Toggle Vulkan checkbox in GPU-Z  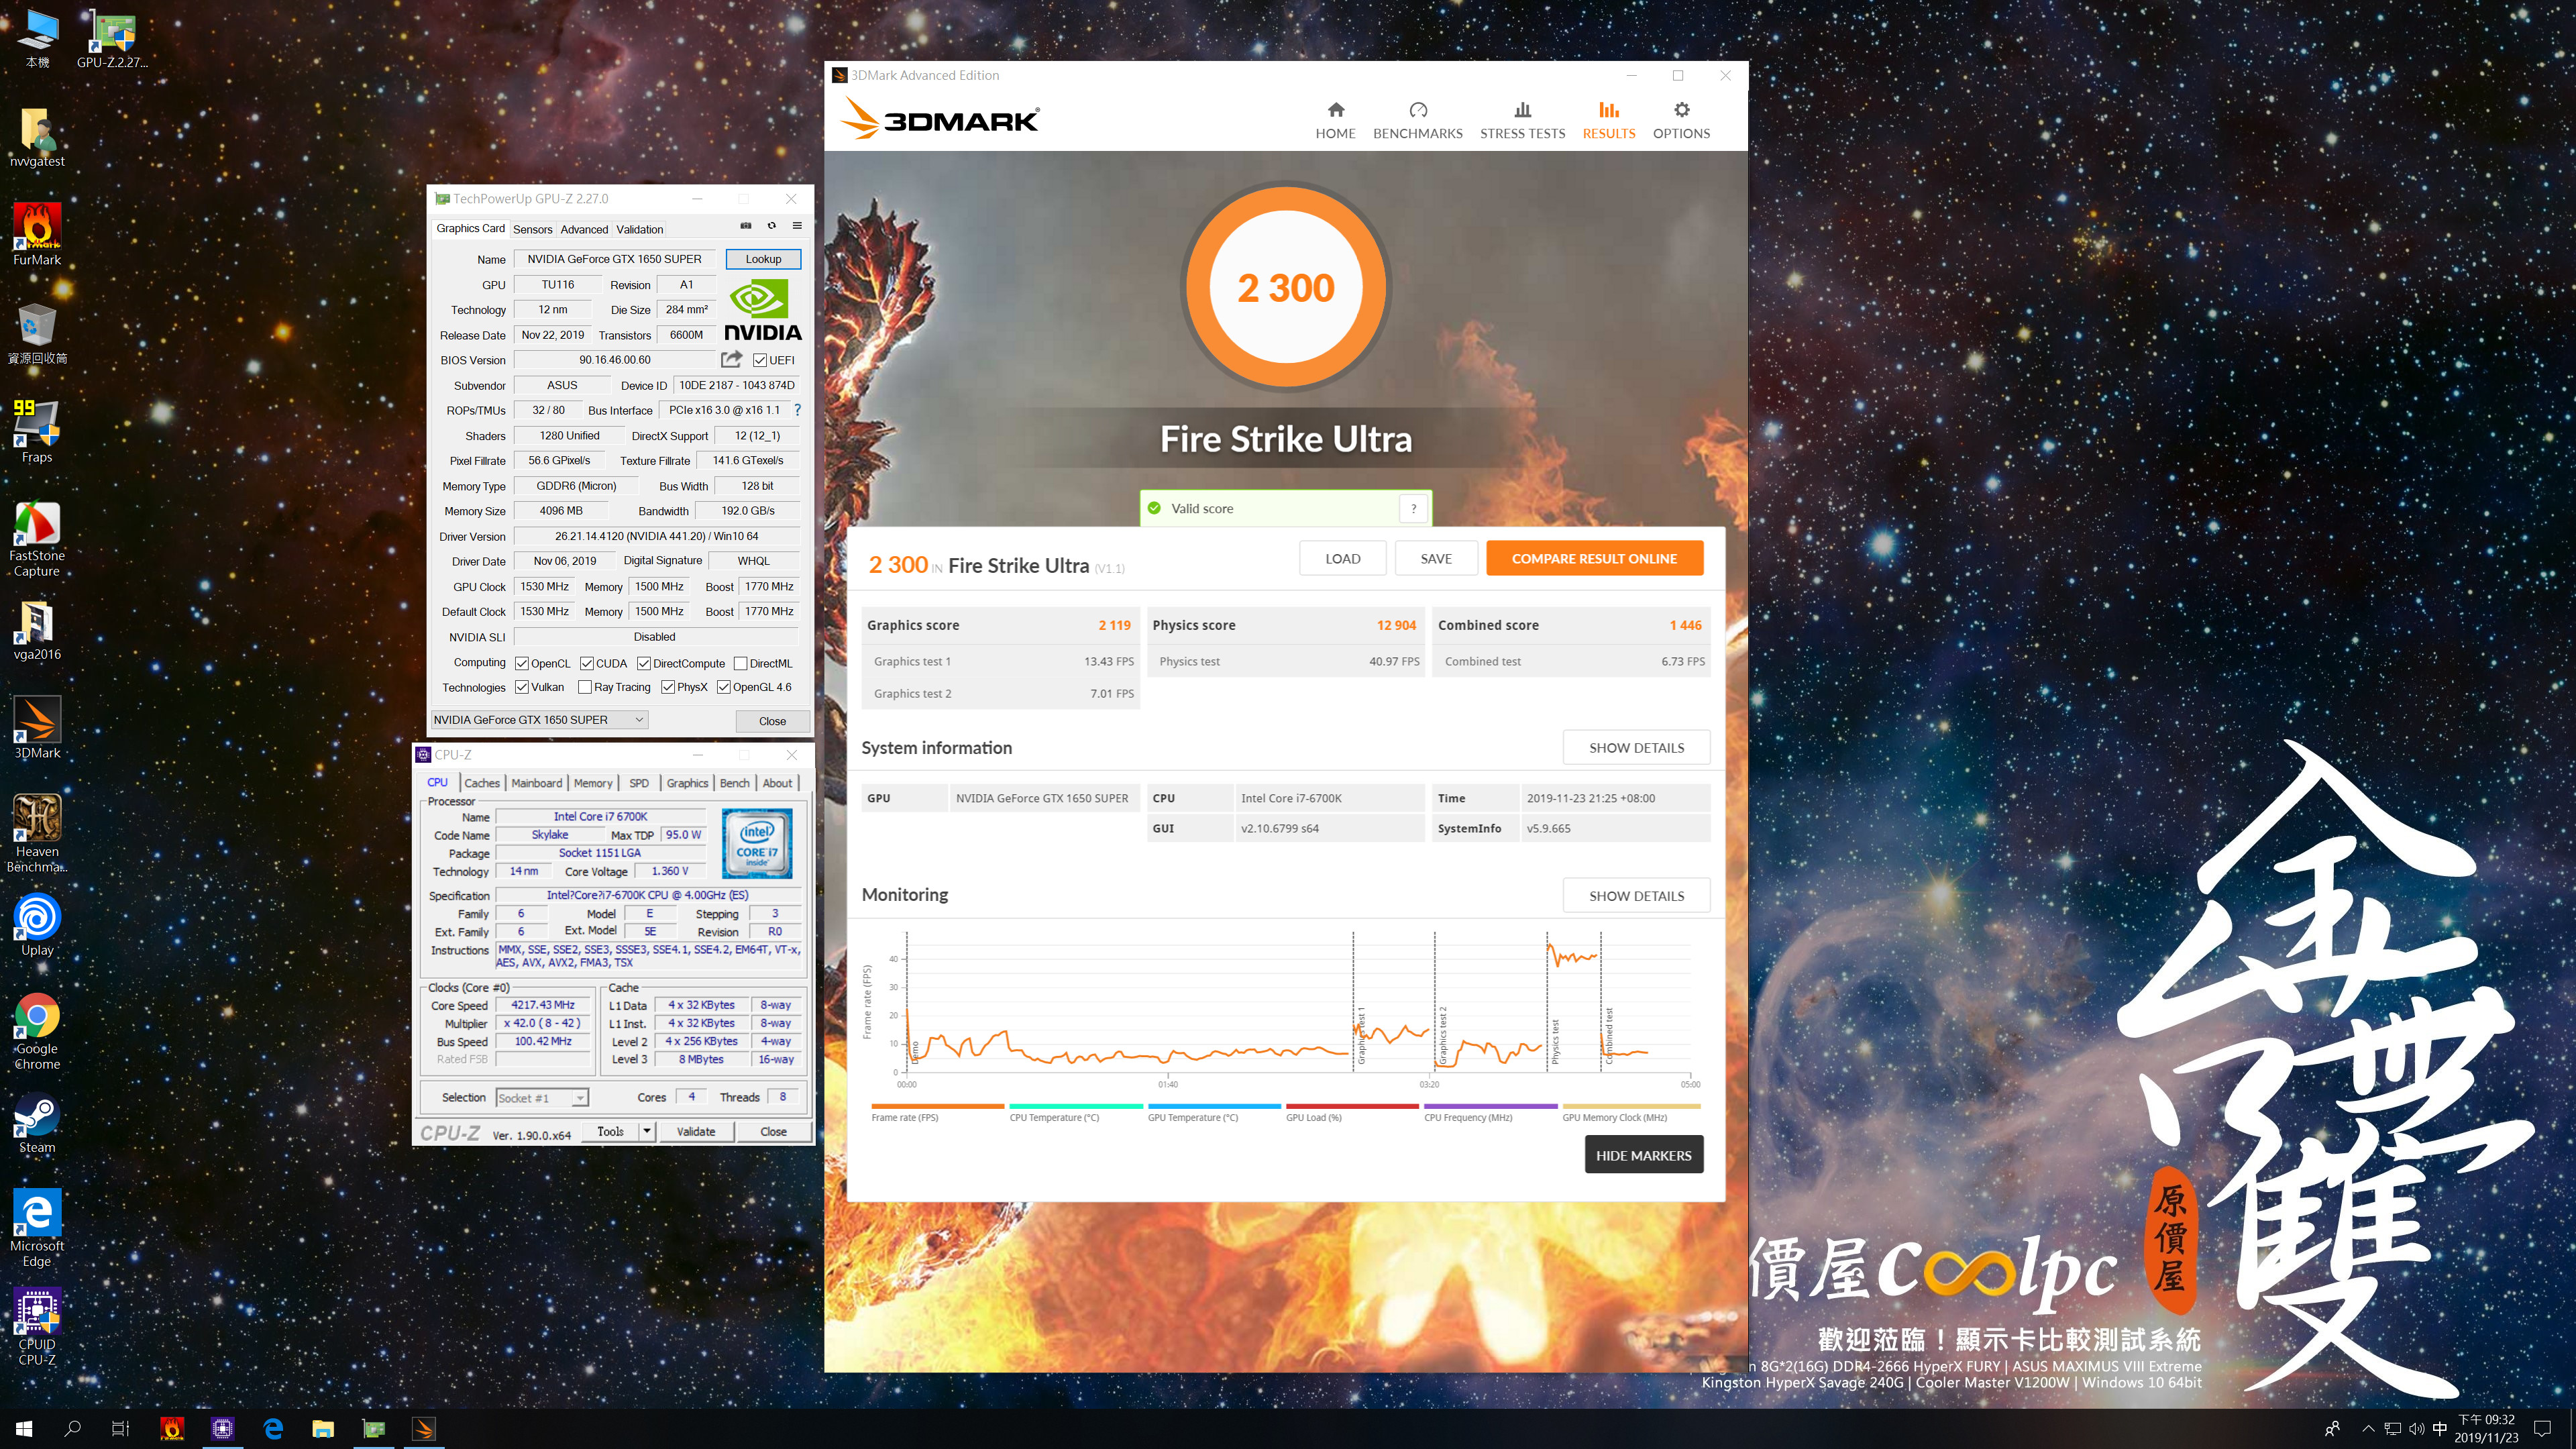[522, 687]
